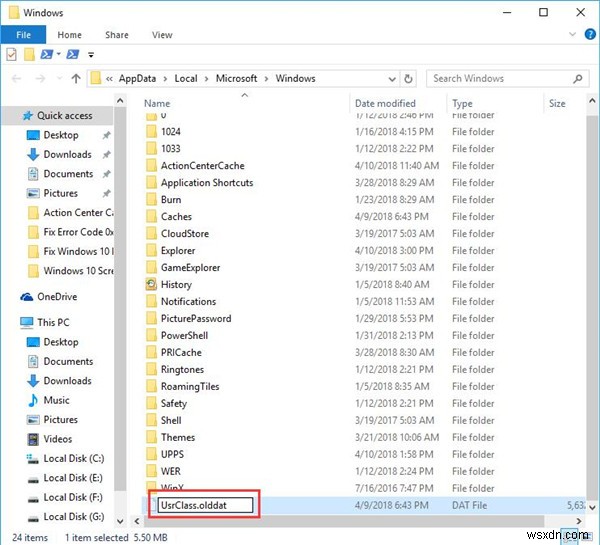Select the RoamingTiles folder name
This screenshot has width=600, height=545.
[x=190, y=387]
